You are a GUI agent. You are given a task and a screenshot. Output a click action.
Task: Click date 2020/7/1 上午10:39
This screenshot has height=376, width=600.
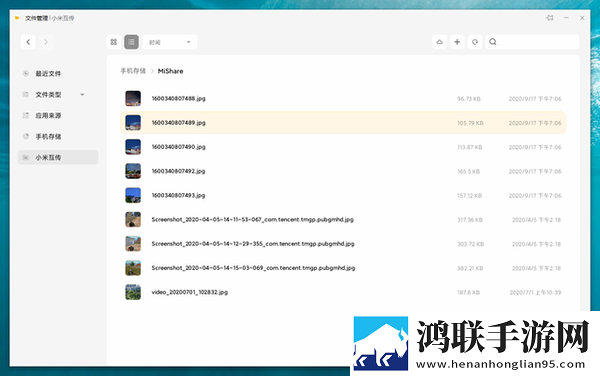(x=535, y=293)
